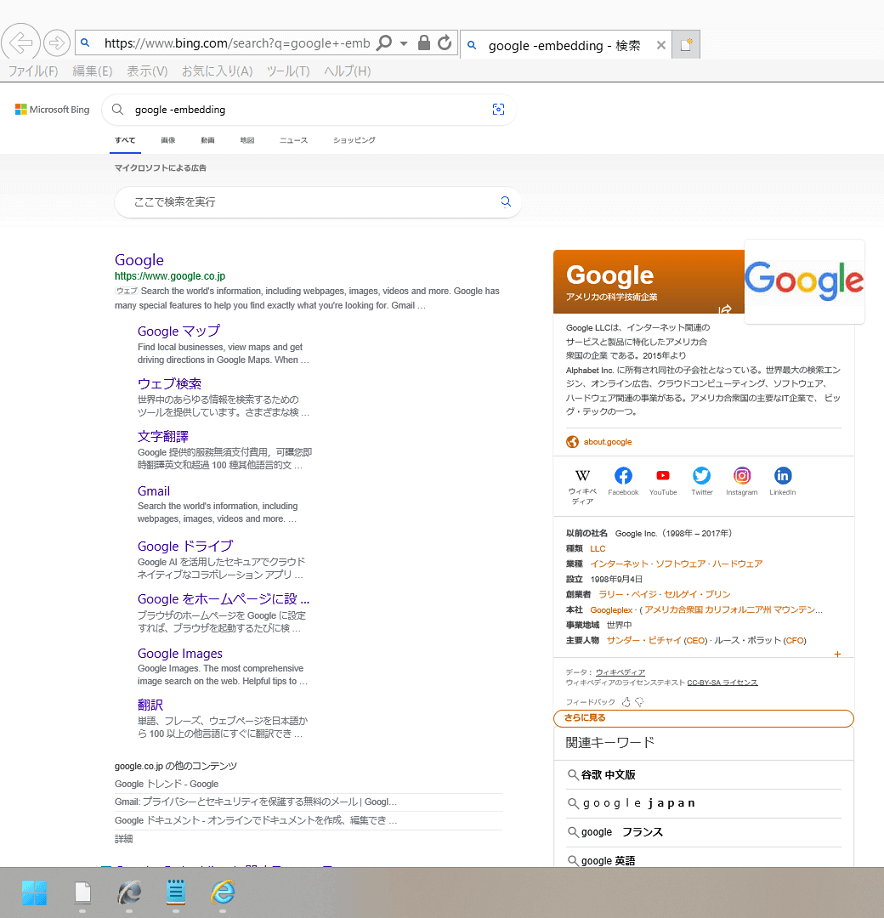Switch to the ショッピング results tab
Viewport: 884px width, 918px height.
[354, 140]
